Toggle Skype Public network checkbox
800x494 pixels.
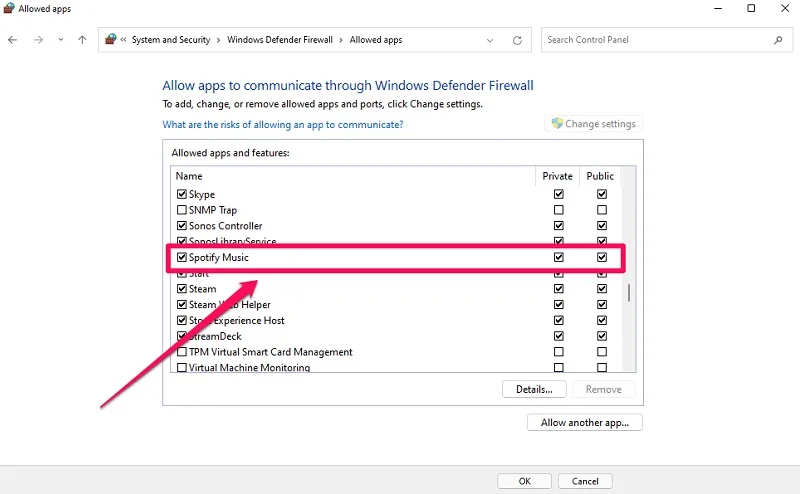(602, 194)
